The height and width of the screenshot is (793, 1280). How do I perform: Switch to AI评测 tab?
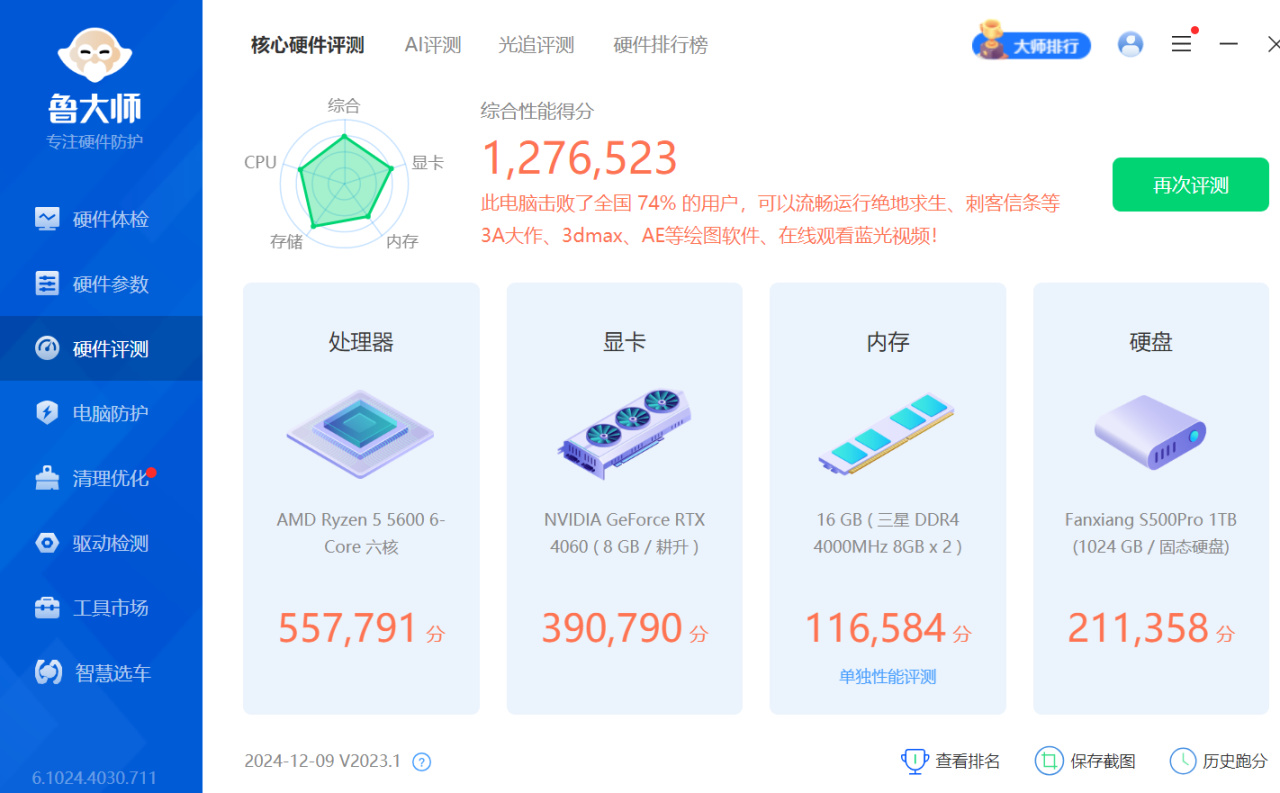click(433, 45)
